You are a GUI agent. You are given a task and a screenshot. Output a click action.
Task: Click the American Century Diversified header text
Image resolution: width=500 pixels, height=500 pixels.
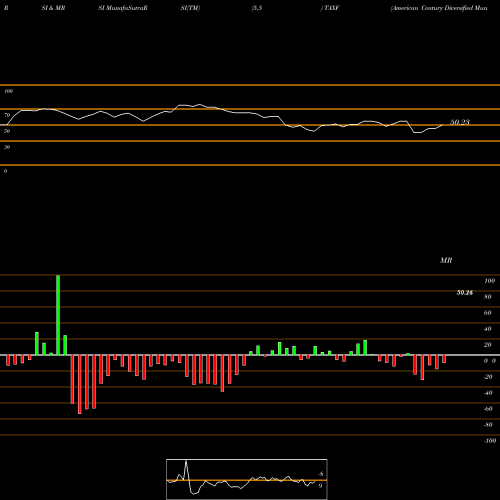click(439, 8)
